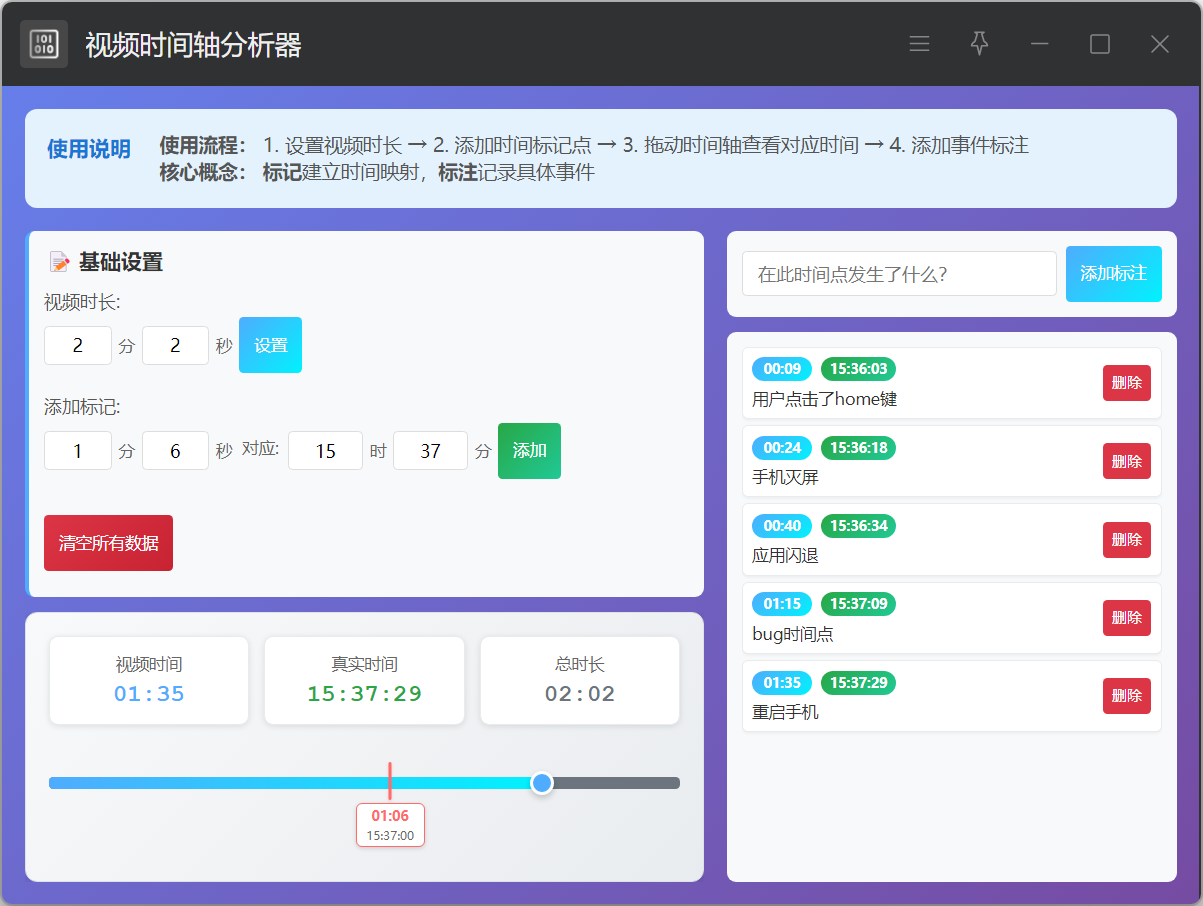
Task: Open the hamburger menu in title bar
Action: tap(919, 44)
